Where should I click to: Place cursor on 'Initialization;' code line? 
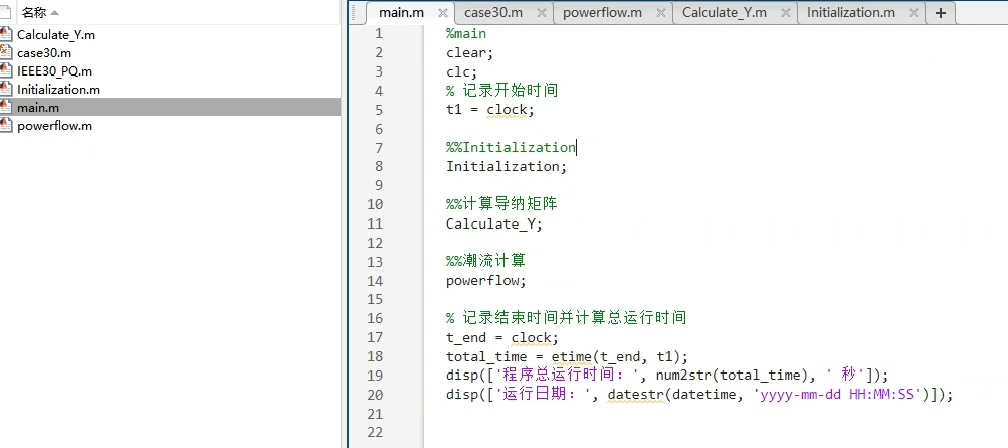coord(507,166)
